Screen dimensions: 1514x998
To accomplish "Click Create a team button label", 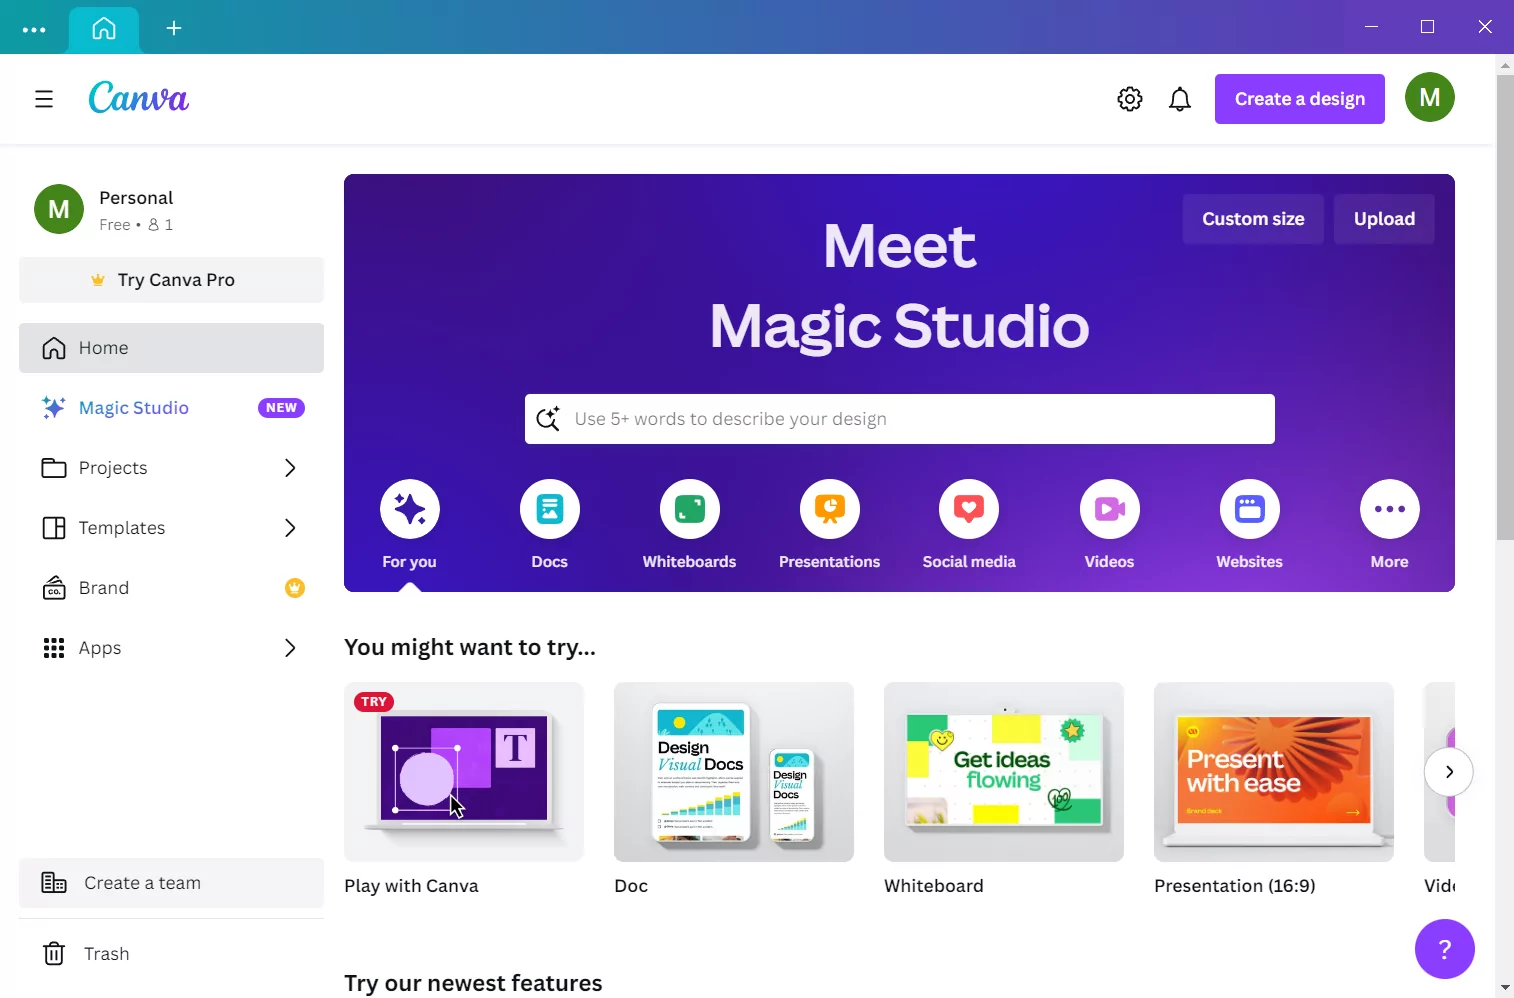I will pos(143,883).
